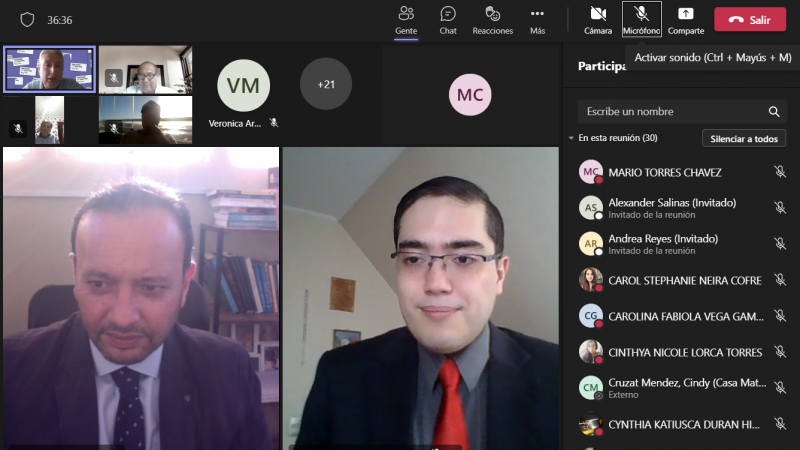Click the AS avatar of Alexander Salinas
The image size is (800, 450).
point(591,208)
